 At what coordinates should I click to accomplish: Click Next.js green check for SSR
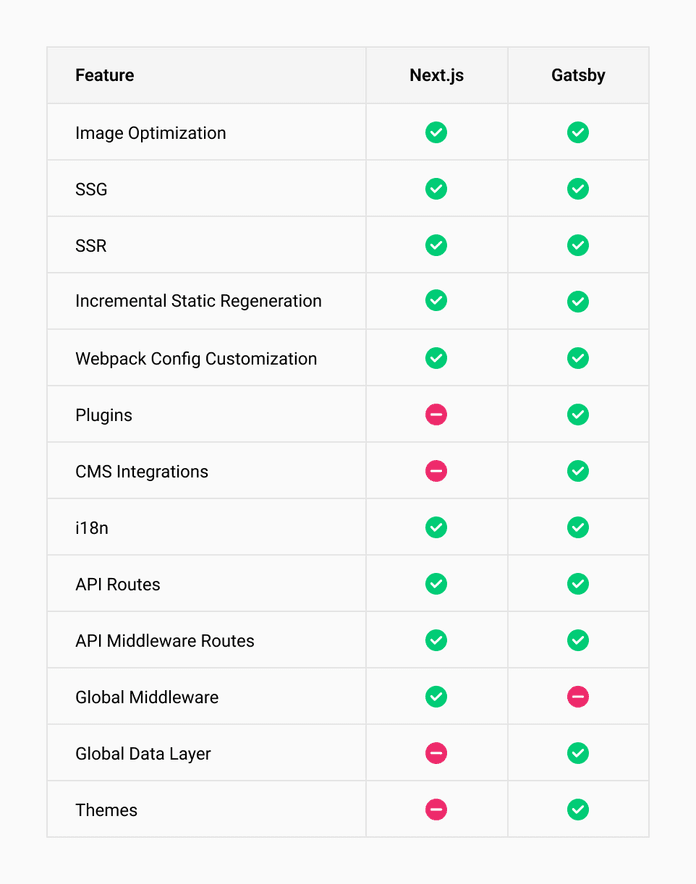point(436,245)
